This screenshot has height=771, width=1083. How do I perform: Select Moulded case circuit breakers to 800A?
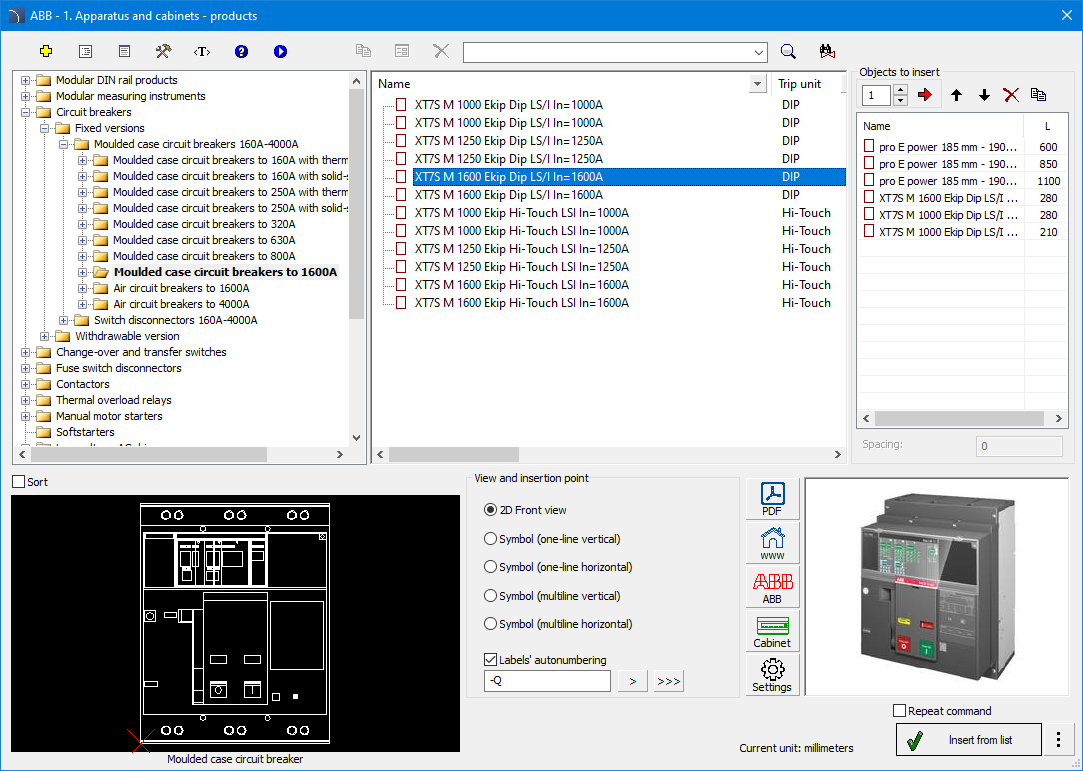[x=204, y=256]
